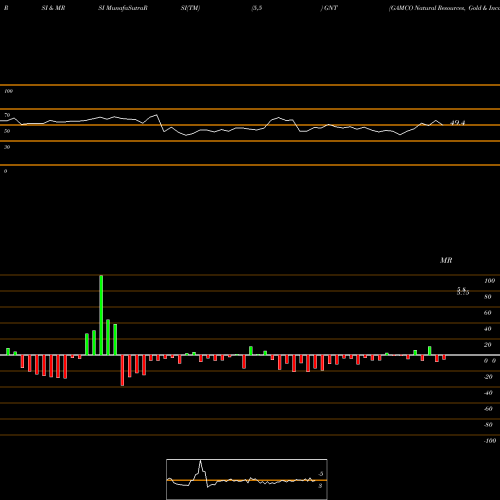The height and width of the screenshot is (500, 500).
Task: Click the MR axis '-40' label
Action: coord(488,393)
